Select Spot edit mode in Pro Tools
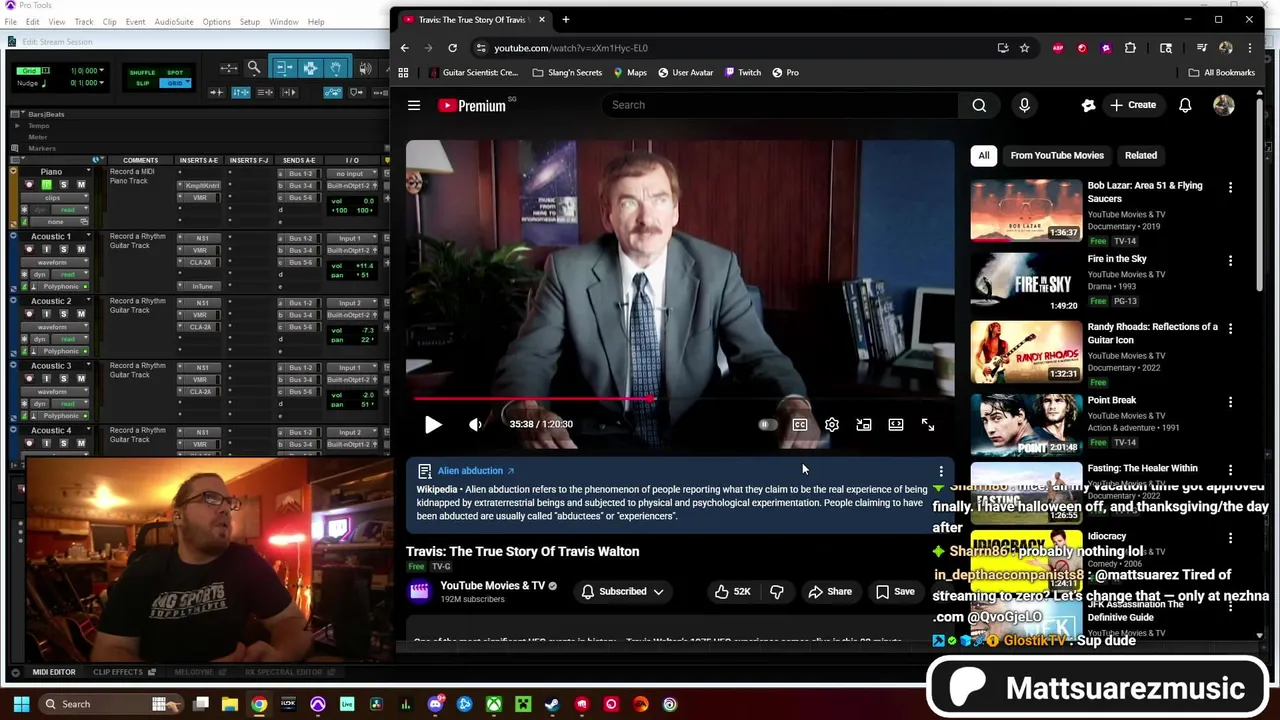Image resolution: width=1280 pixels, height=720 pixels. click(x=175, y=73)
